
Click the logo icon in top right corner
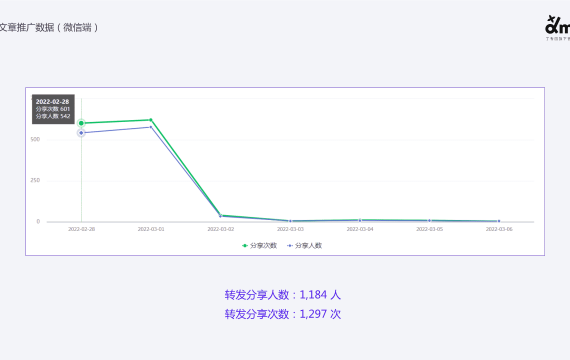click(557, 28)
